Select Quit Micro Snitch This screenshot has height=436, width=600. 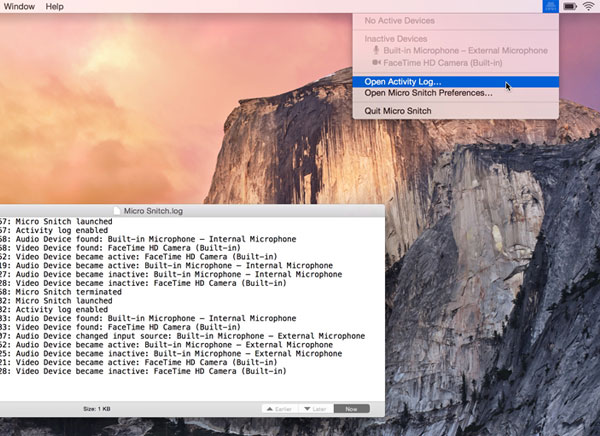[455, 111]
